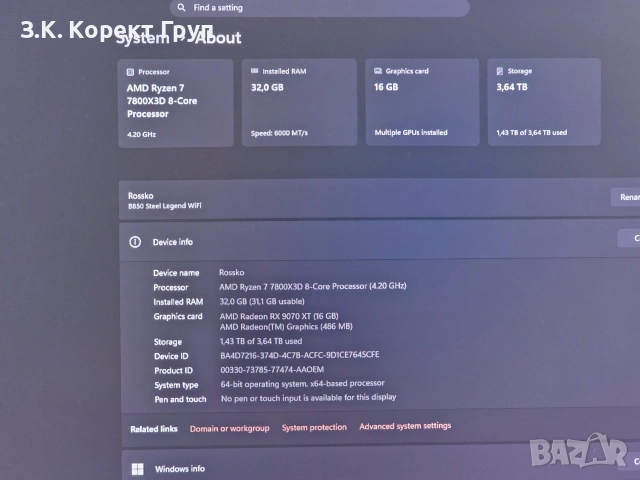Select the Device info Processor value line
Viewport: 640px width, 480px height.
pyautogui.click(x=313, y=287)
